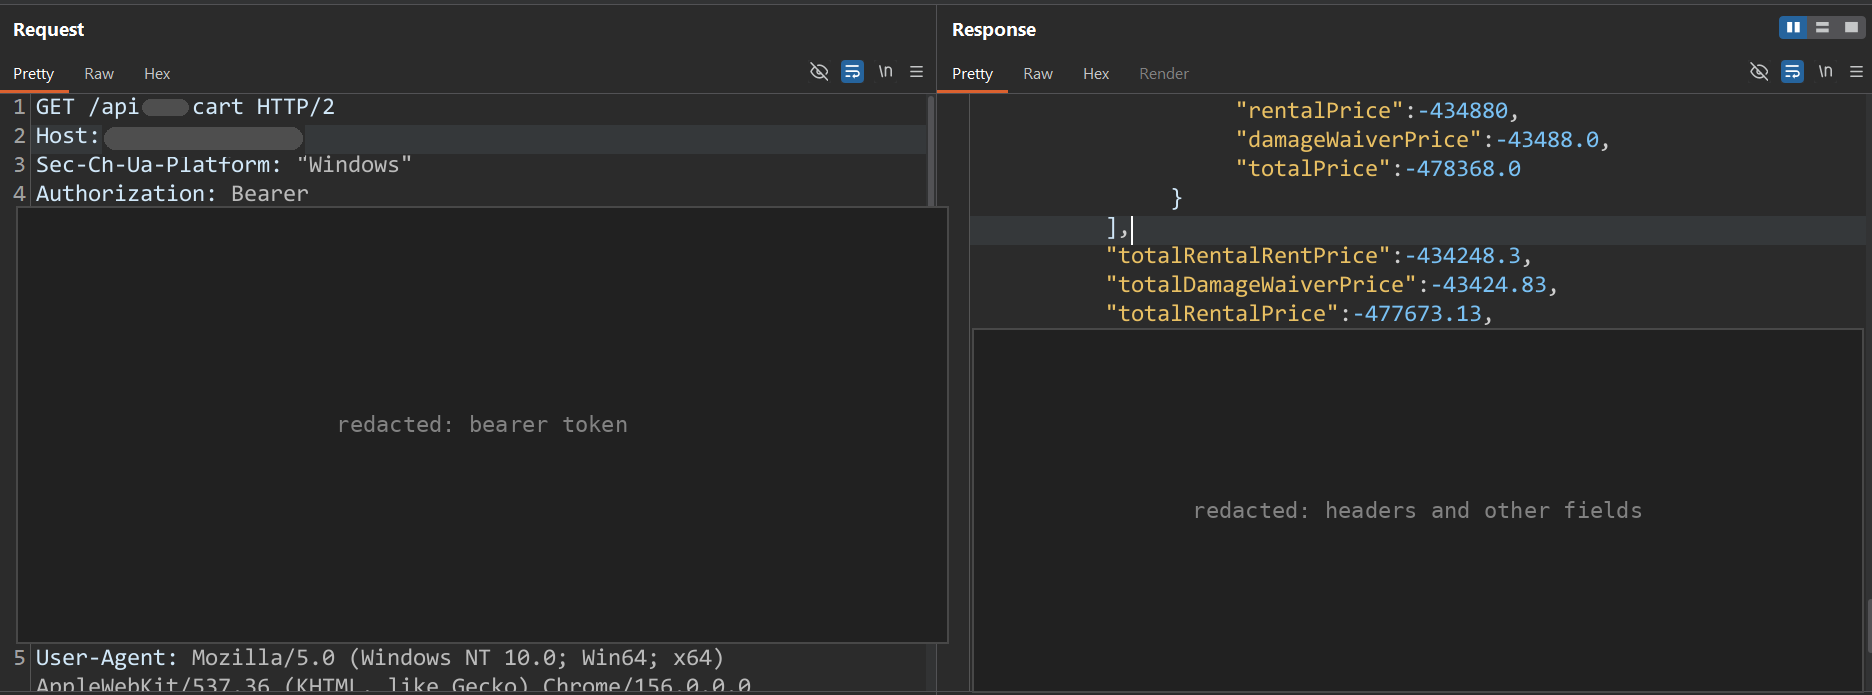This screenshot has height=695, width=1872.
Task: Toggle hide non-printable icon in Request panel
Action: click(x=819, y=72)
